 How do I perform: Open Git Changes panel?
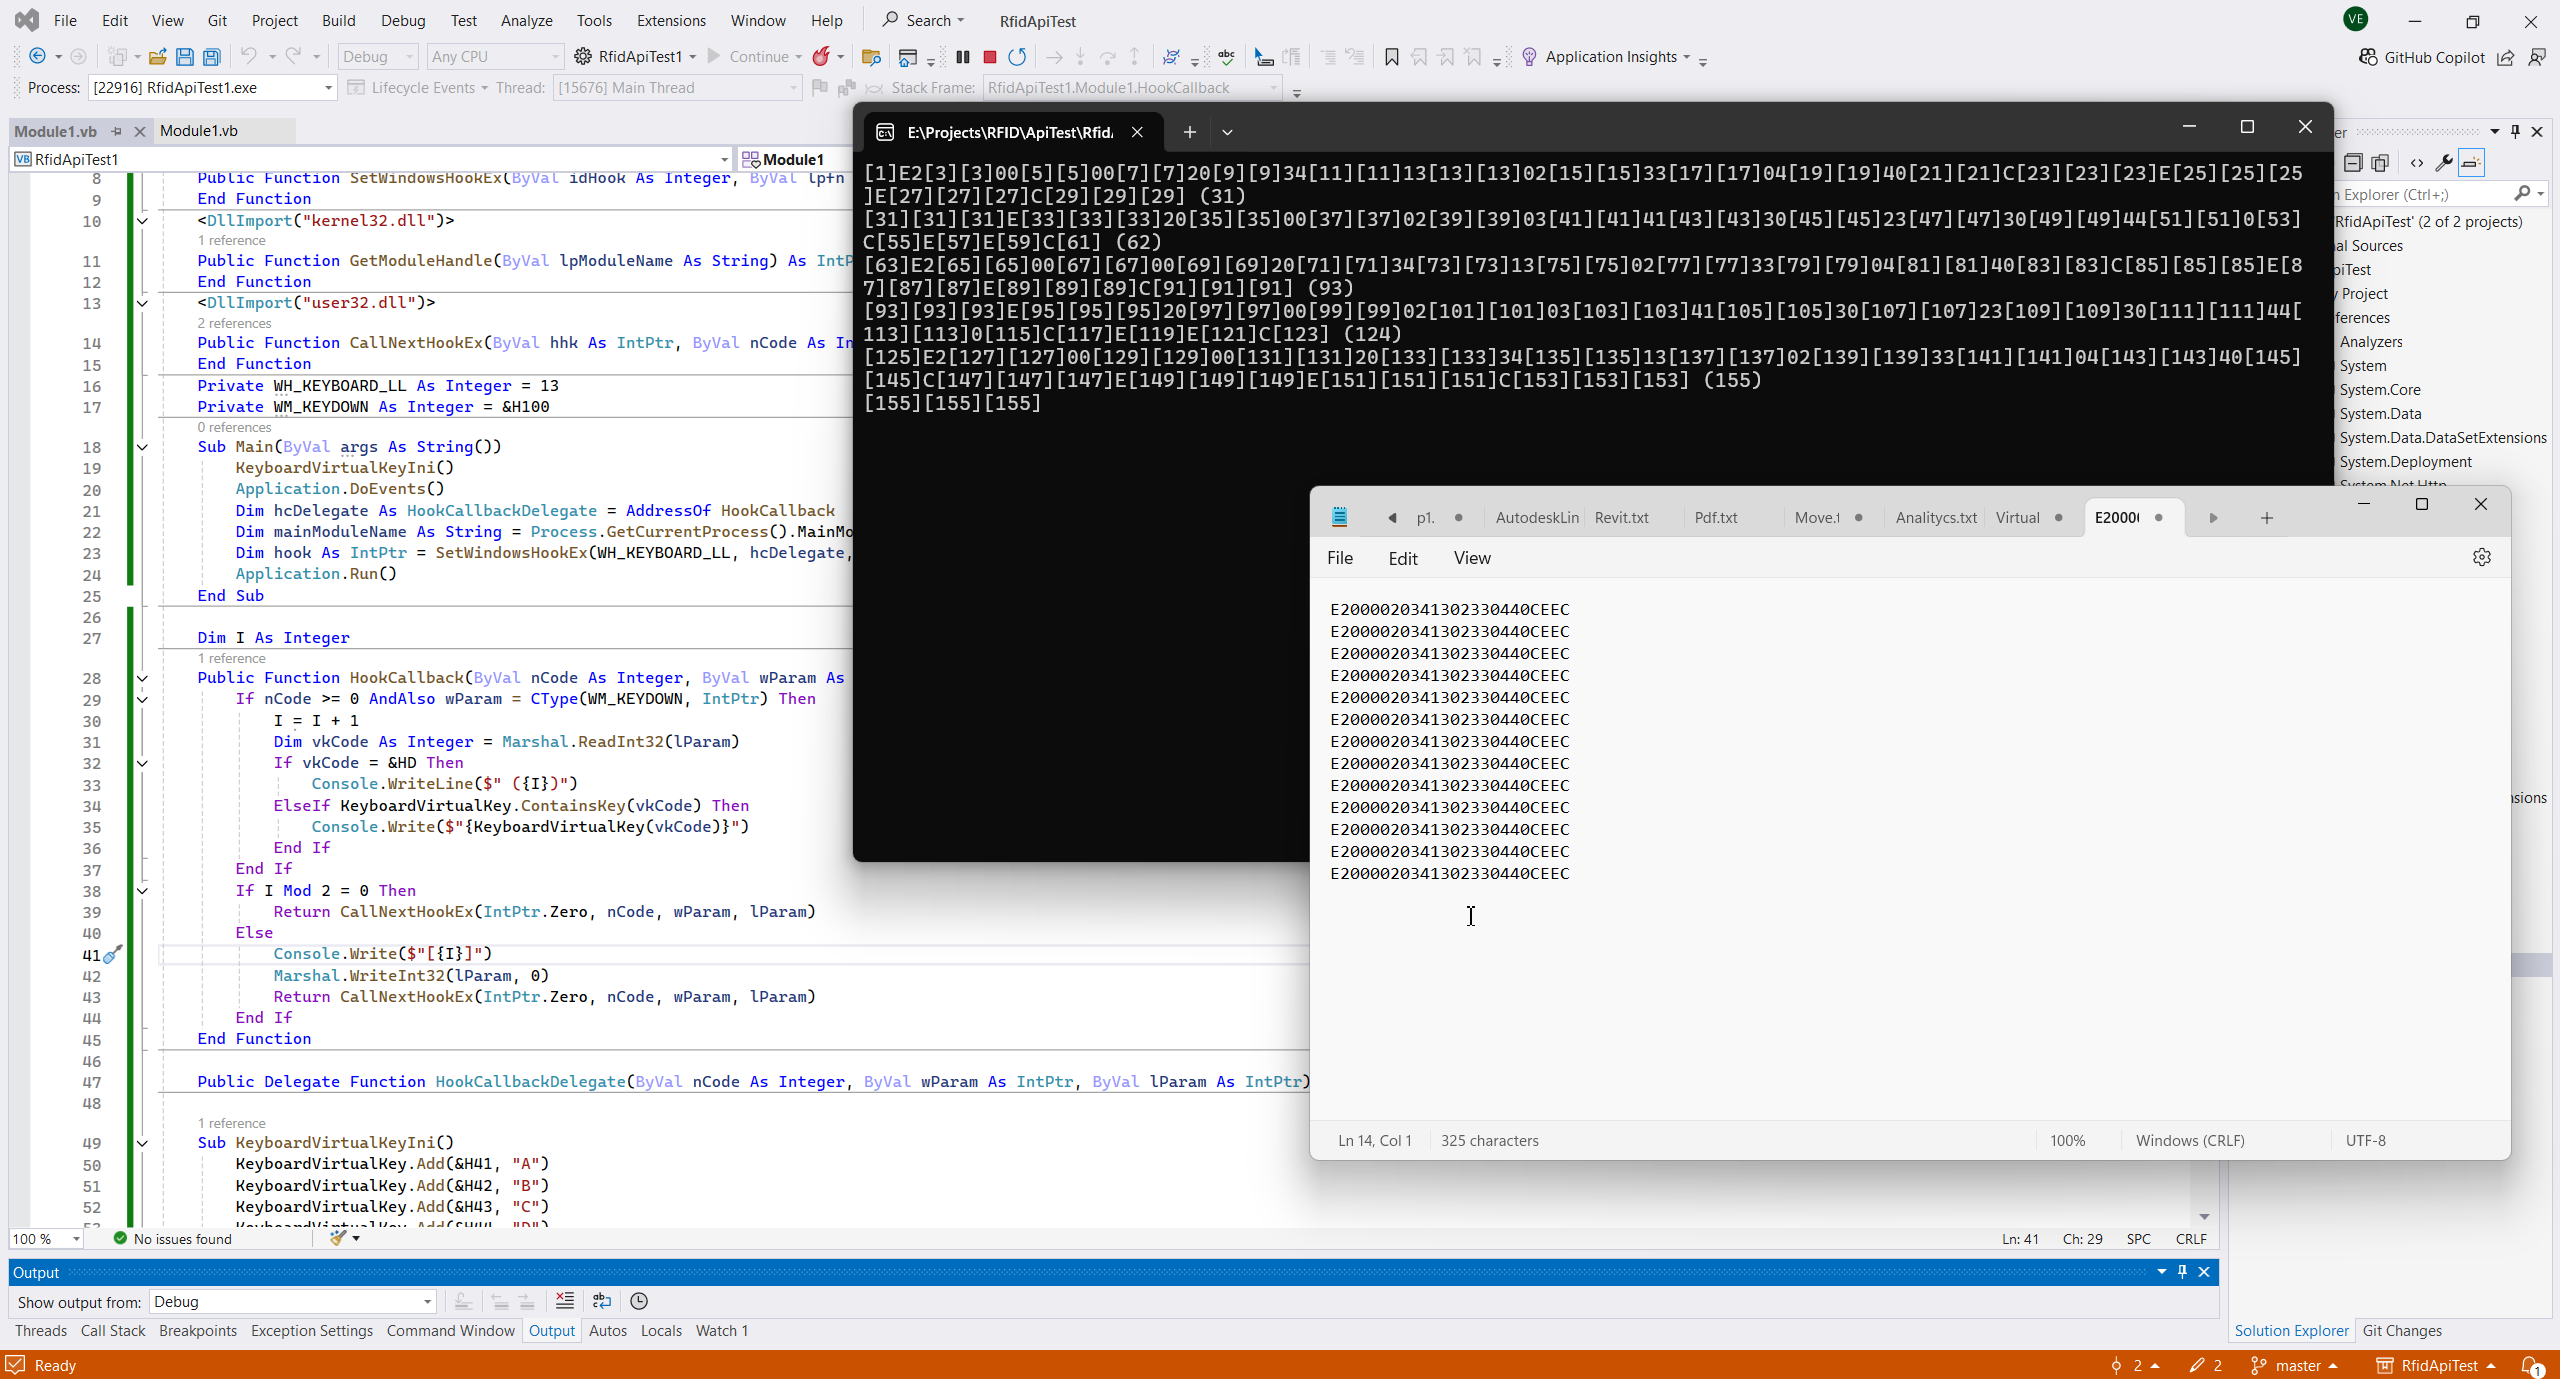(2402, 1331)
